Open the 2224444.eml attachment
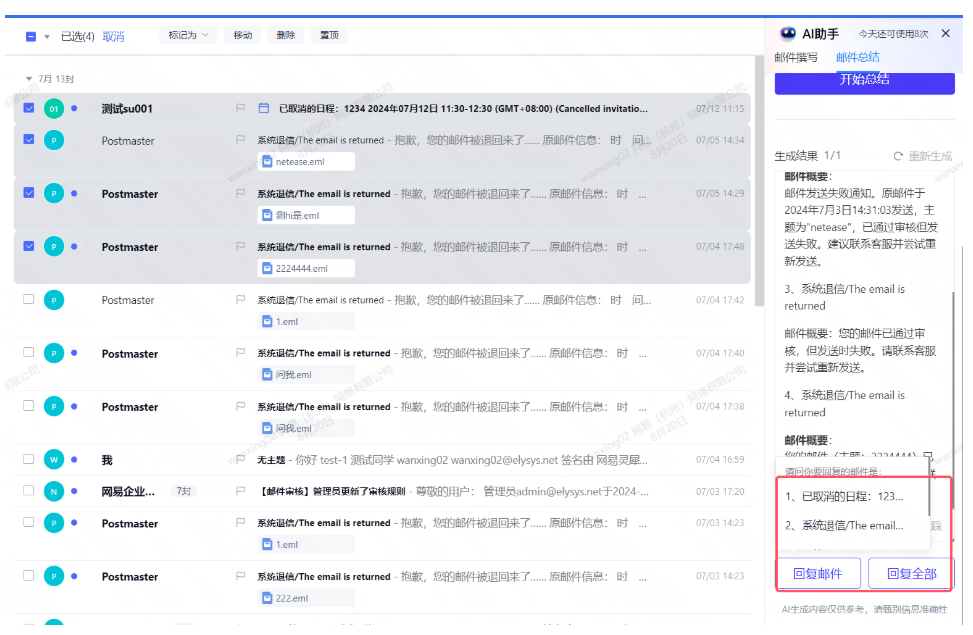The width and height of the screenshot is (973, 635). click(x=306, y=268)
